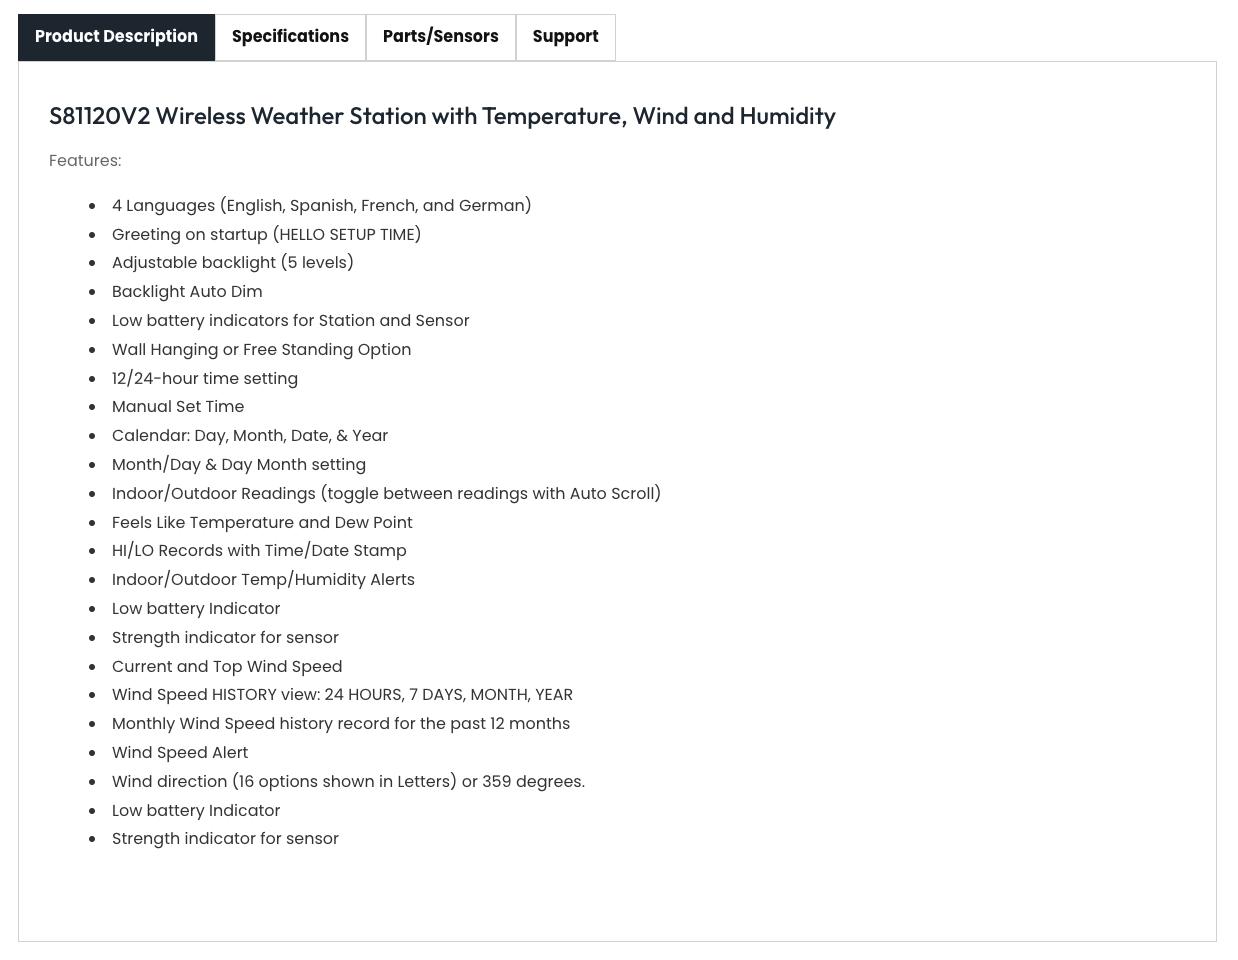Click Current and Top Wind Speed item
The width and height of the screenshot is (1238, 960).
click(x=227, y=666)
